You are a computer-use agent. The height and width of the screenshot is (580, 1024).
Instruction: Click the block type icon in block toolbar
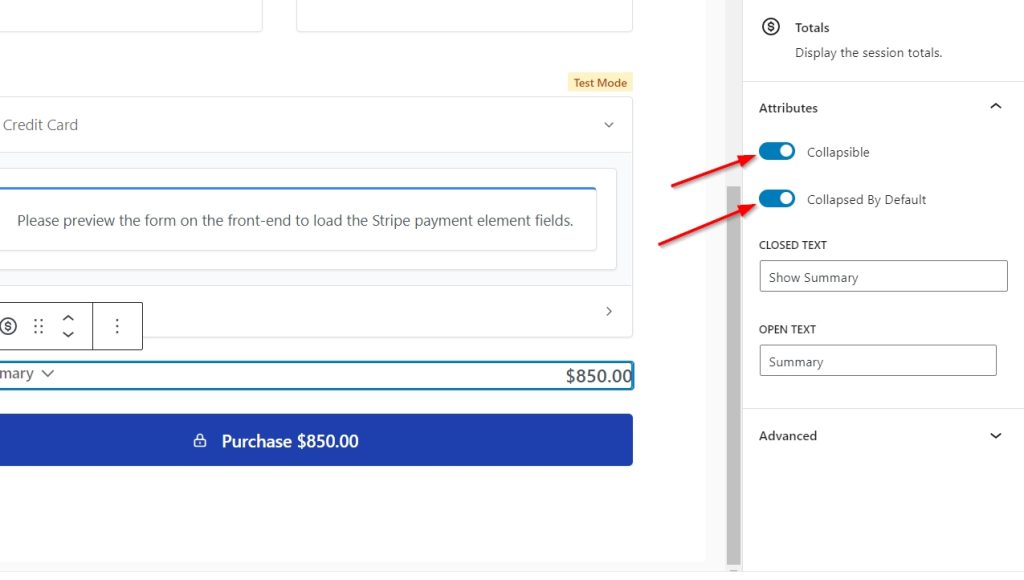pos(9,326)
